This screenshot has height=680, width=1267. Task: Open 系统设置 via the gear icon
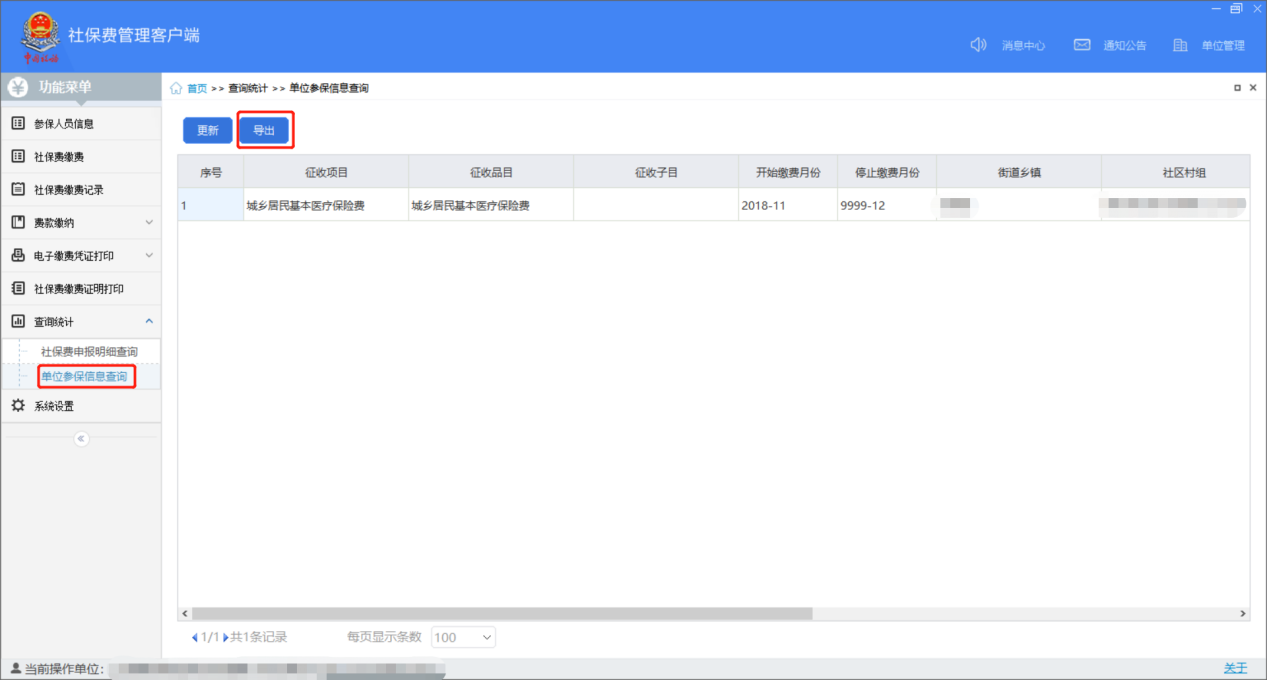point(18,406)
